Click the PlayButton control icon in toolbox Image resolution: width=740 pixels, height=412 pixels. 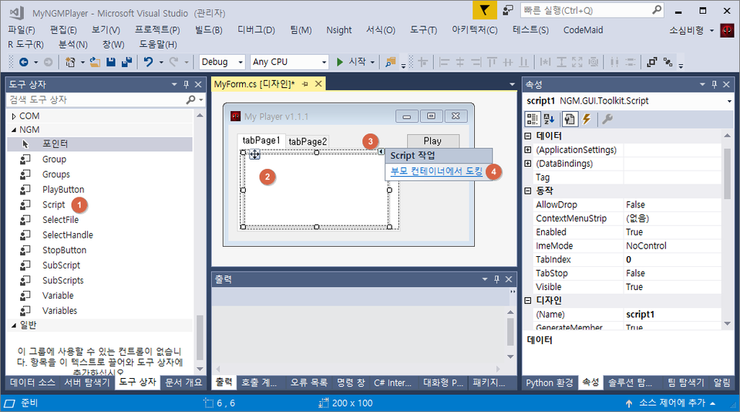tap(25, 190)
